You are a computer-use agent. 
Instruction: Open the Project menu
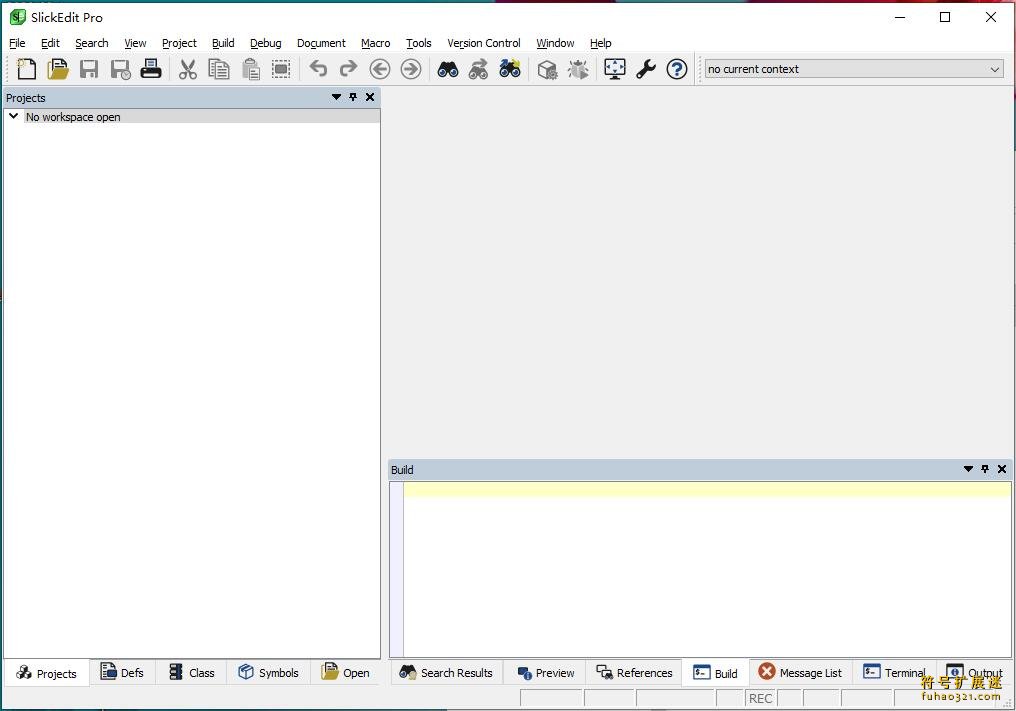(x=179, y=43)
